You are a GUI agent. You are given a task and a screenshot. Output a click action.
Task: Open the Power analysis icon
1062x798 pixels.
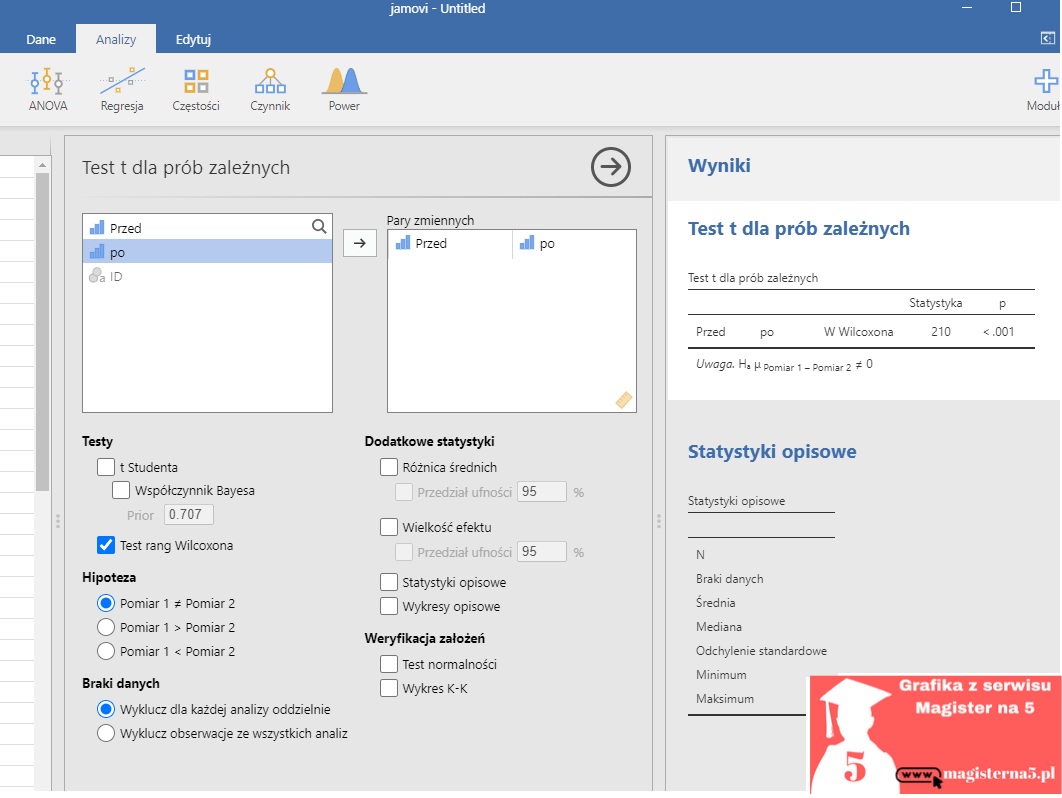[344, 89]
